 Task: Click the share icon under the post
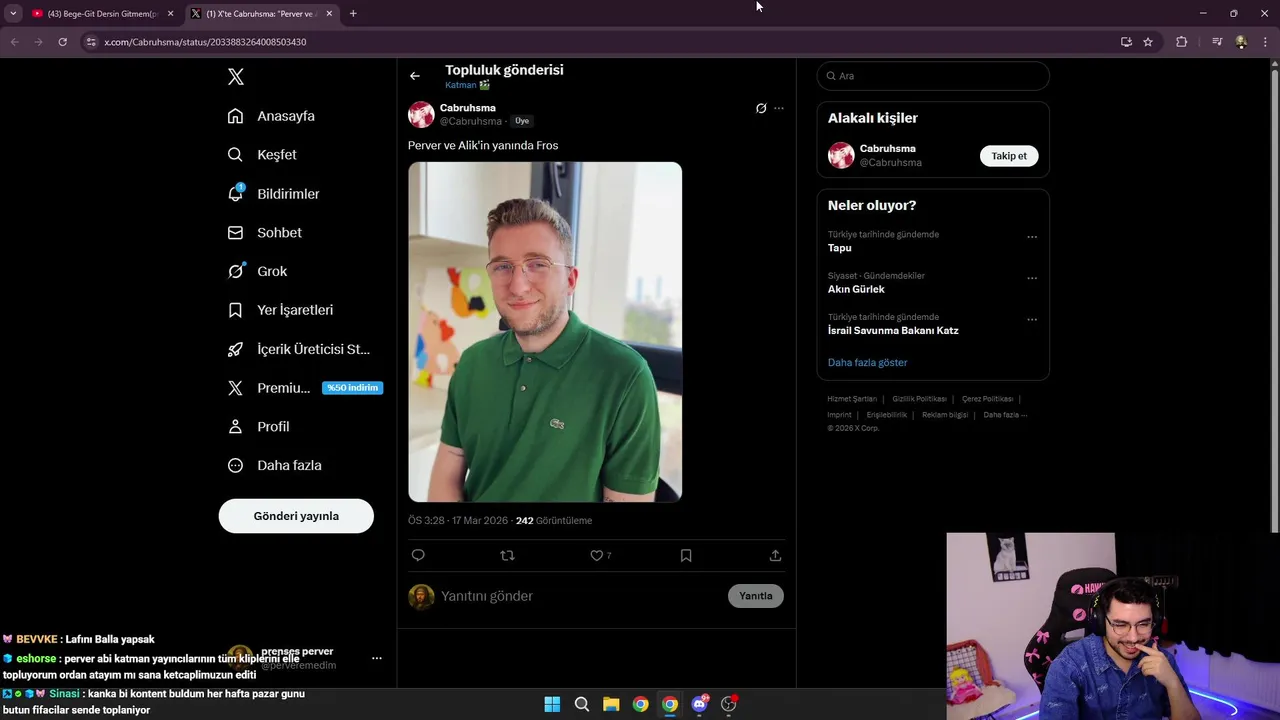click(775, 556)
